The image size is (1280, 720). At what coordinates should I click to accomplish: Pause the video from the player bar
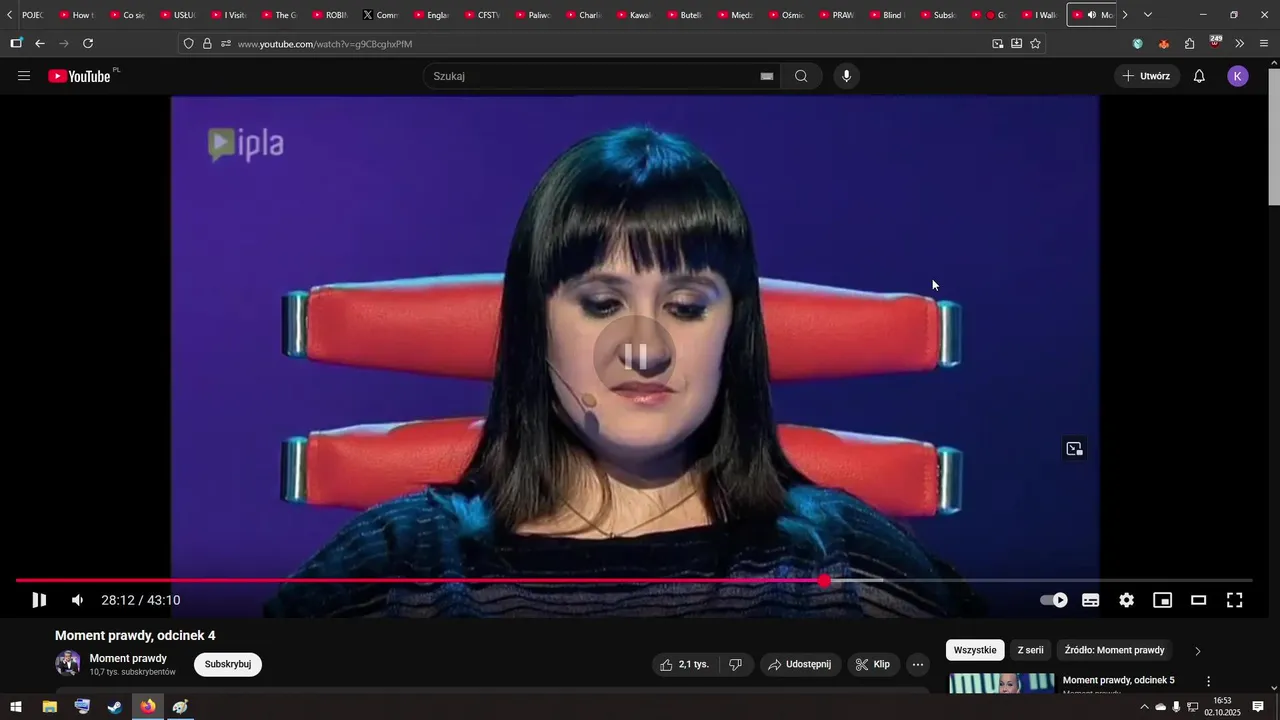39,600
